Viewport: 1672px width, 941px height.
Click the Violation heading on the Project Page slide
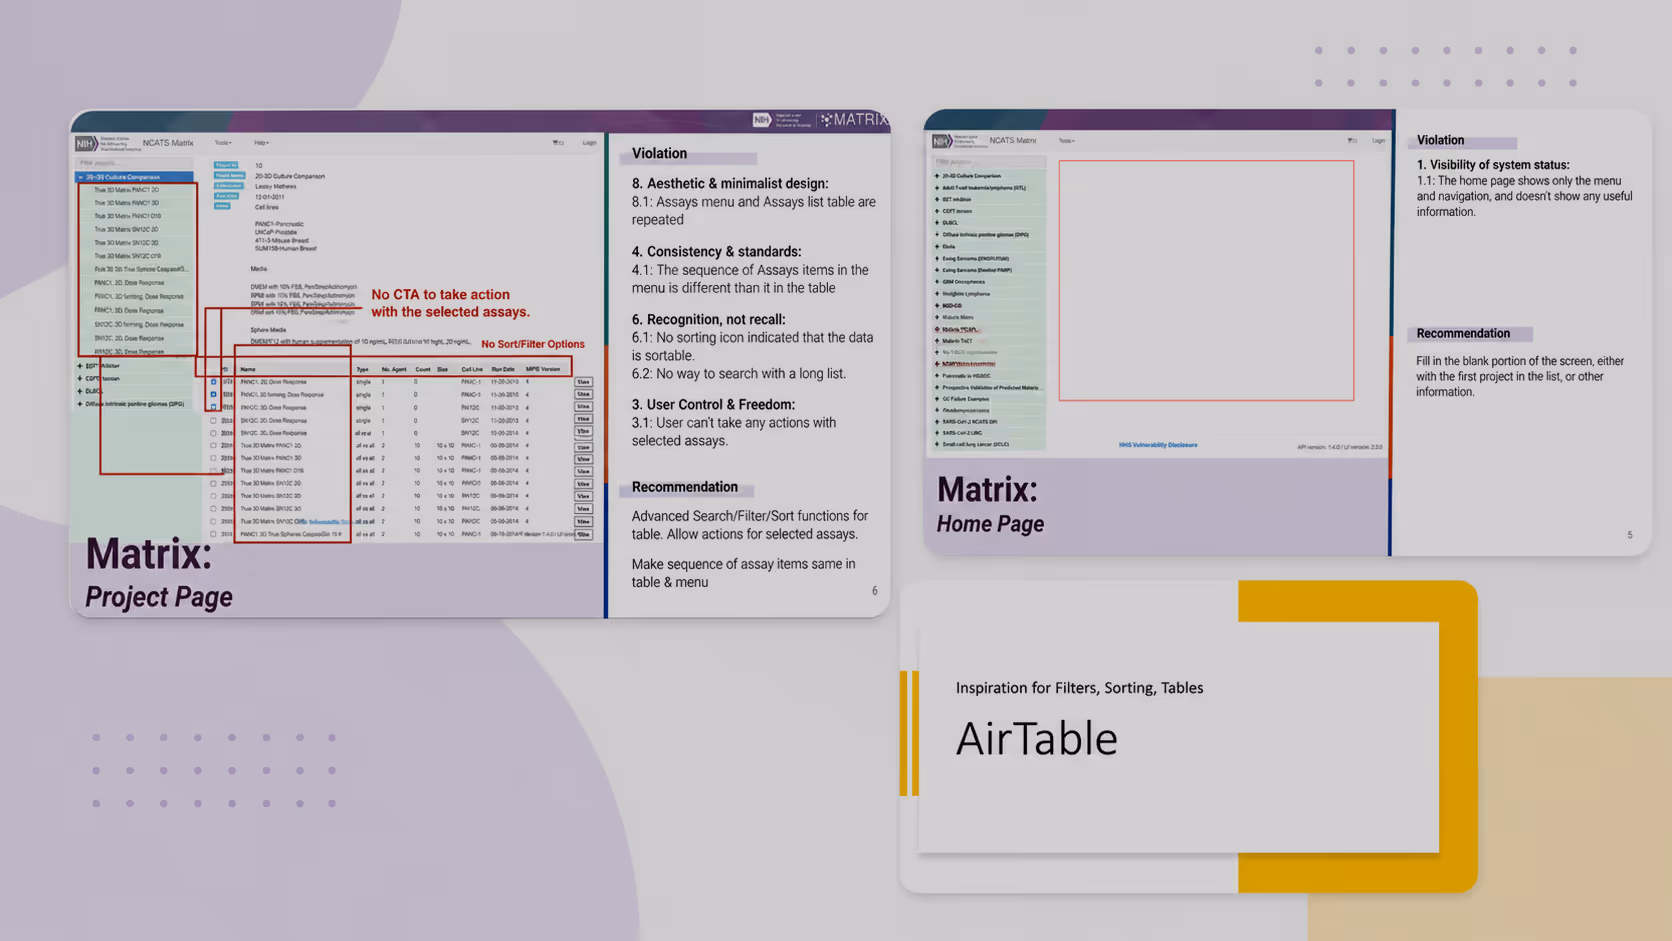(659, 154)
